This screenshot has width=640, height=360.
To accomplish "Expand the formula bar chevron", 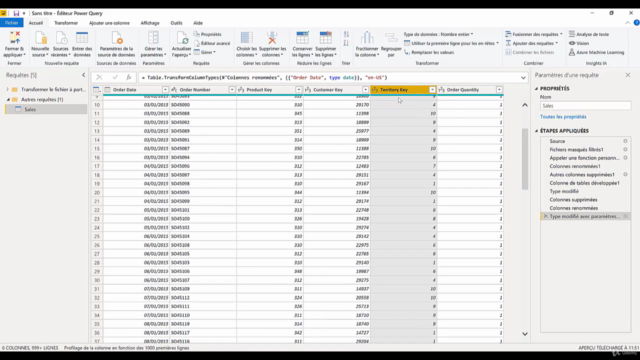I will [523, 78].
